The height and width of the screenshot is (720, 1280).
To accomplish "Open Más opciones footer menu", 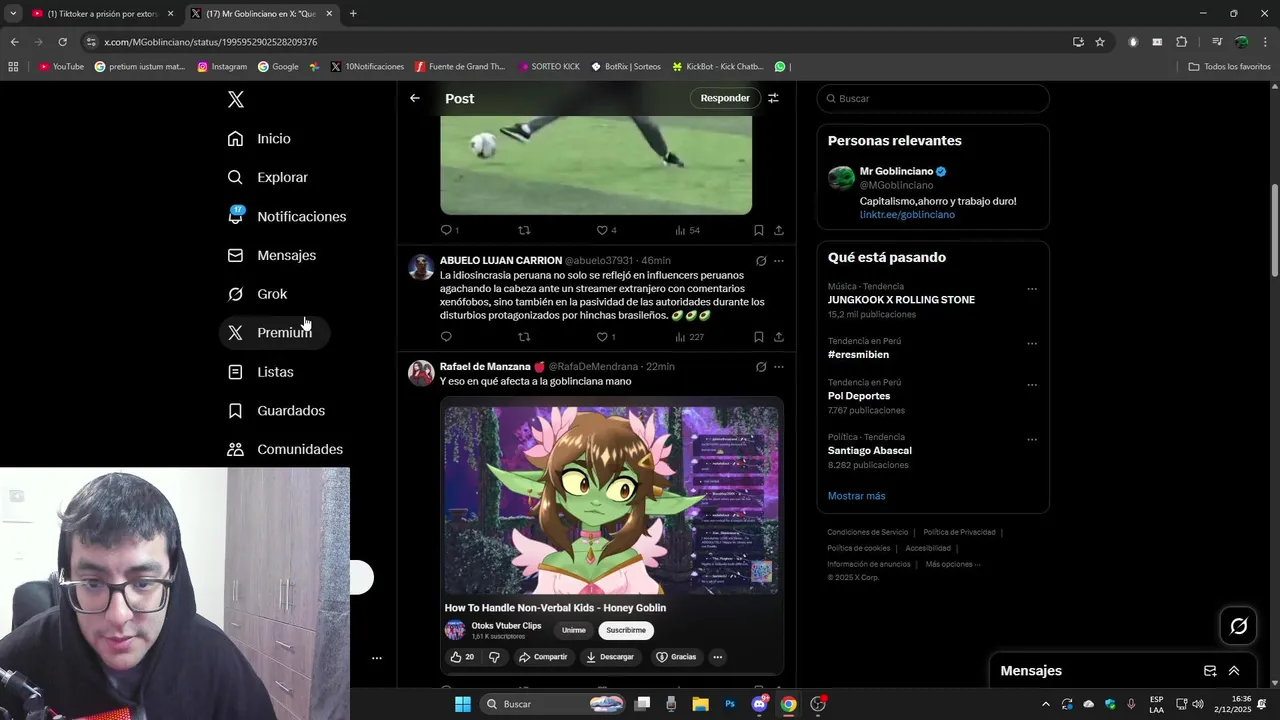I will 953,564.
